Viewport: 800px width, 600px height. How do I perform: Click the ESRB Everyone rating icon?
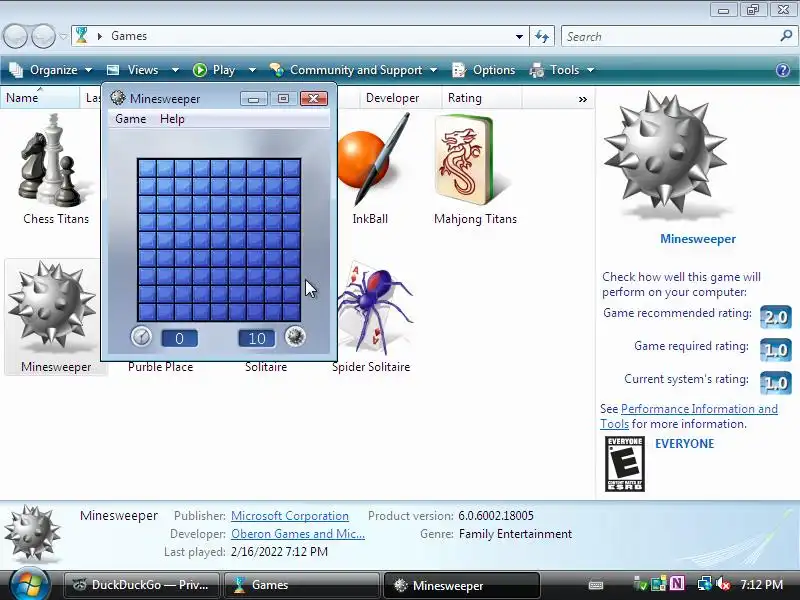click(x=624, y=464)
